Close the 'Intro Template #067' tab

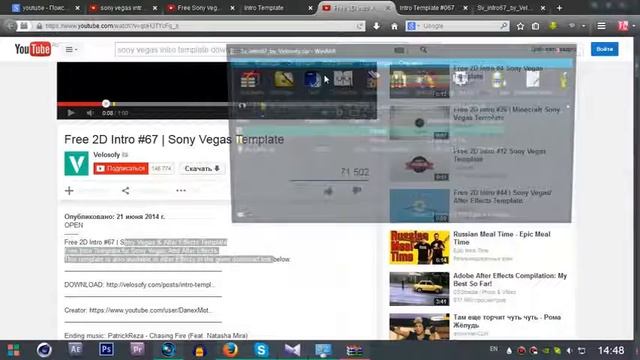(x=465, y=8)
